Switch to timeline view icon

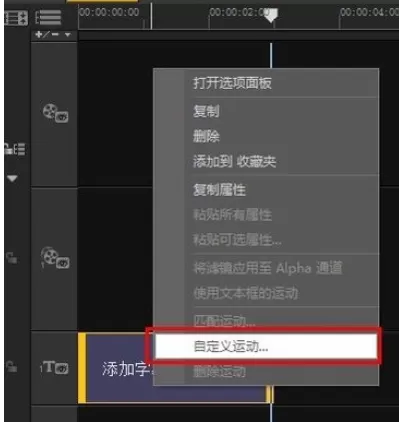point(48,17)
